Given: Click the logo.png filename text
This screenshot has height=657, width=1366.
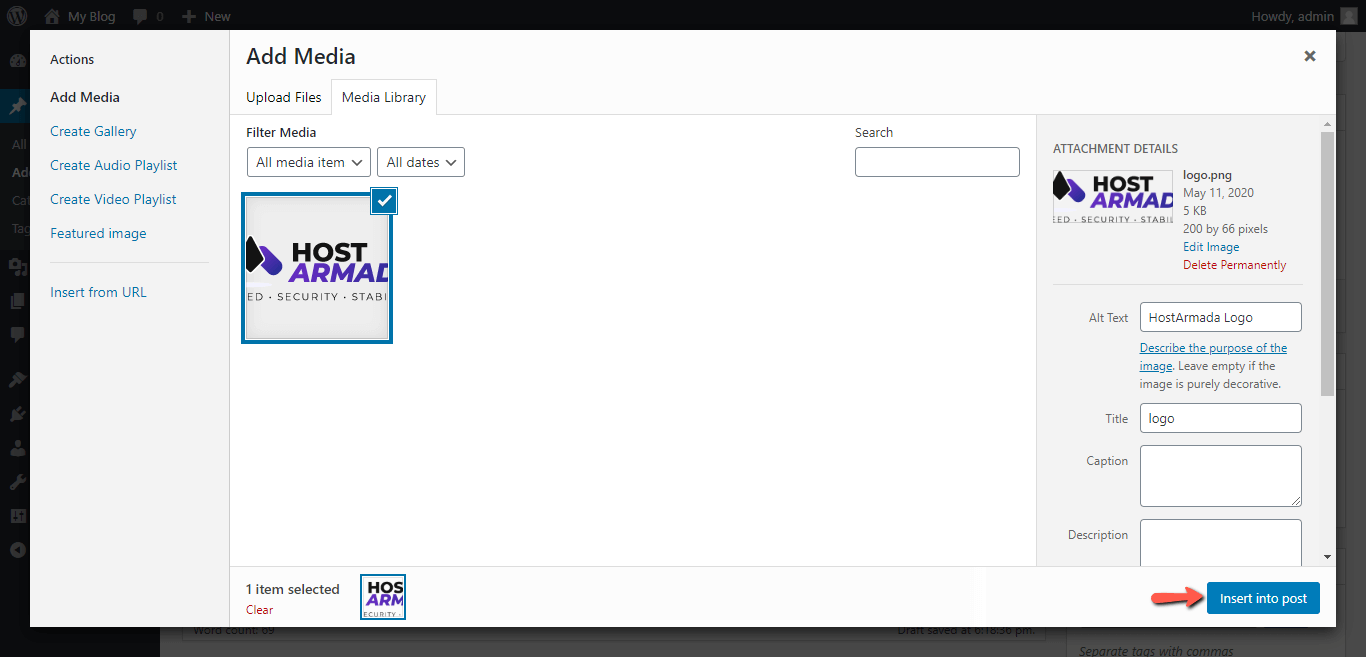Looking at the screenshot, I should pos(1206,175).
